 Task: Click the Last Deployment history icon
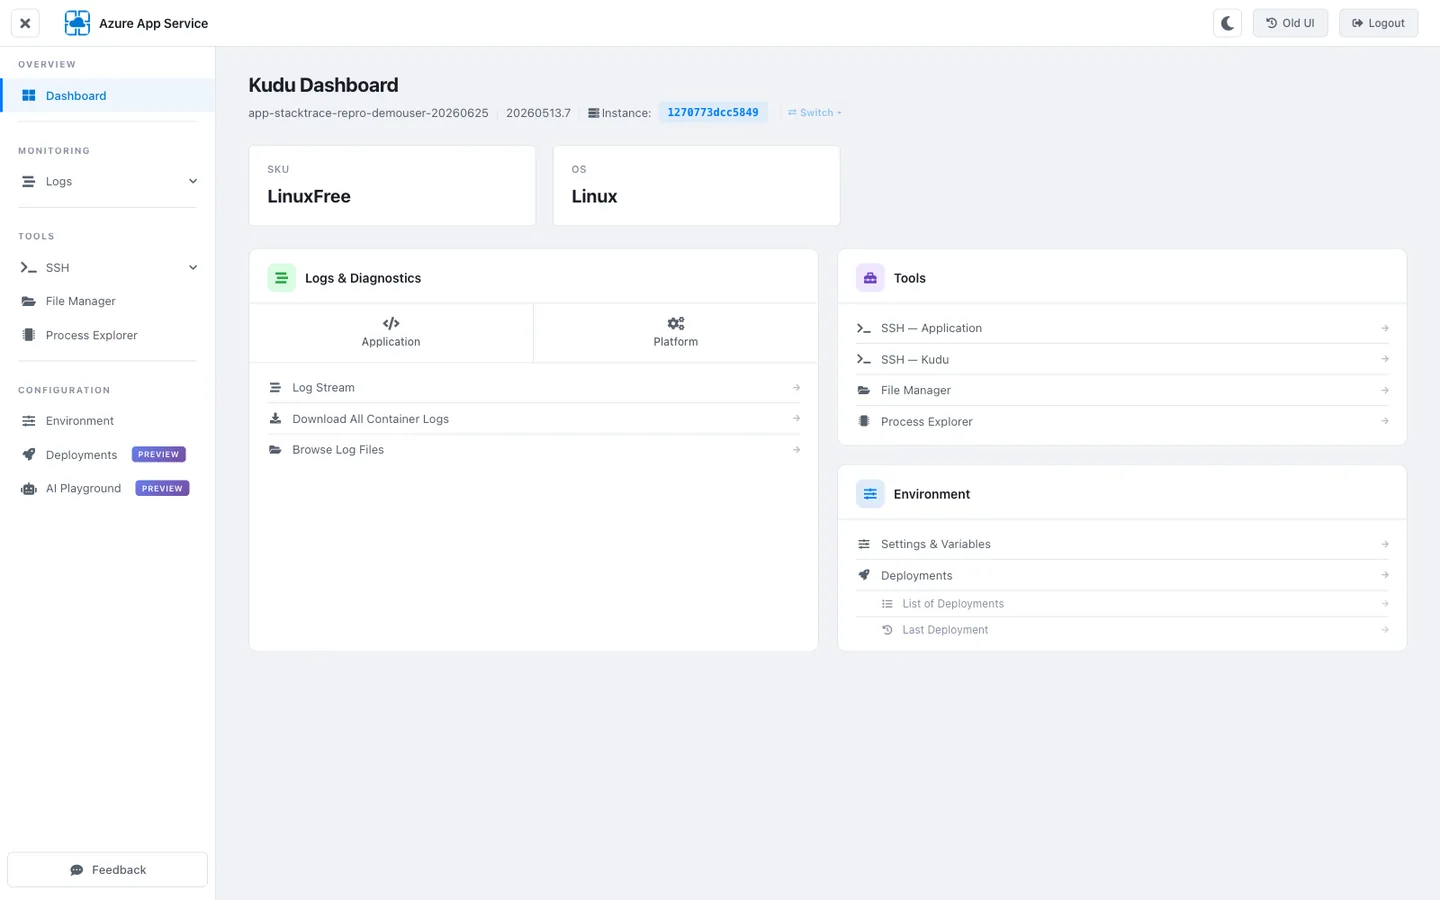point(887,630)
